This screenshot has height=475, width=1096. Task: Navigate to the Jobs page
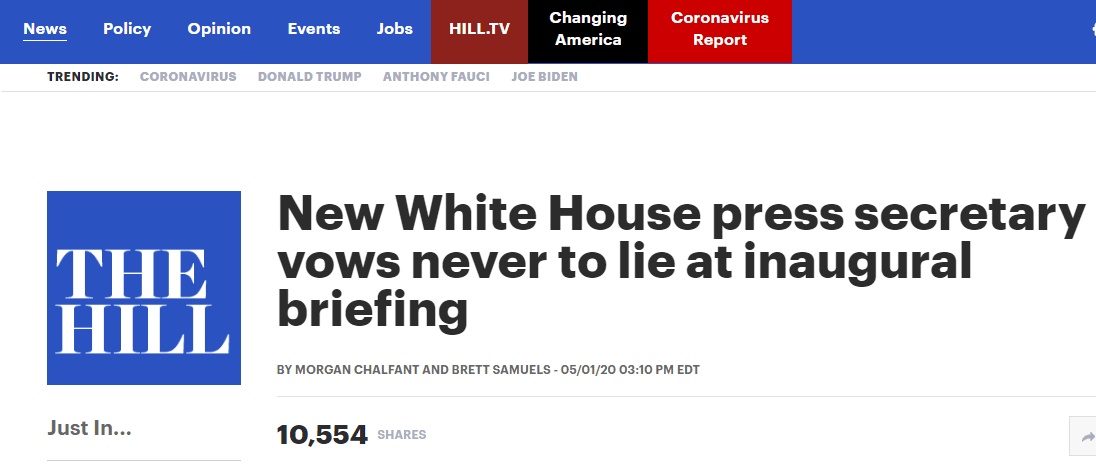(x=395, y=29)
